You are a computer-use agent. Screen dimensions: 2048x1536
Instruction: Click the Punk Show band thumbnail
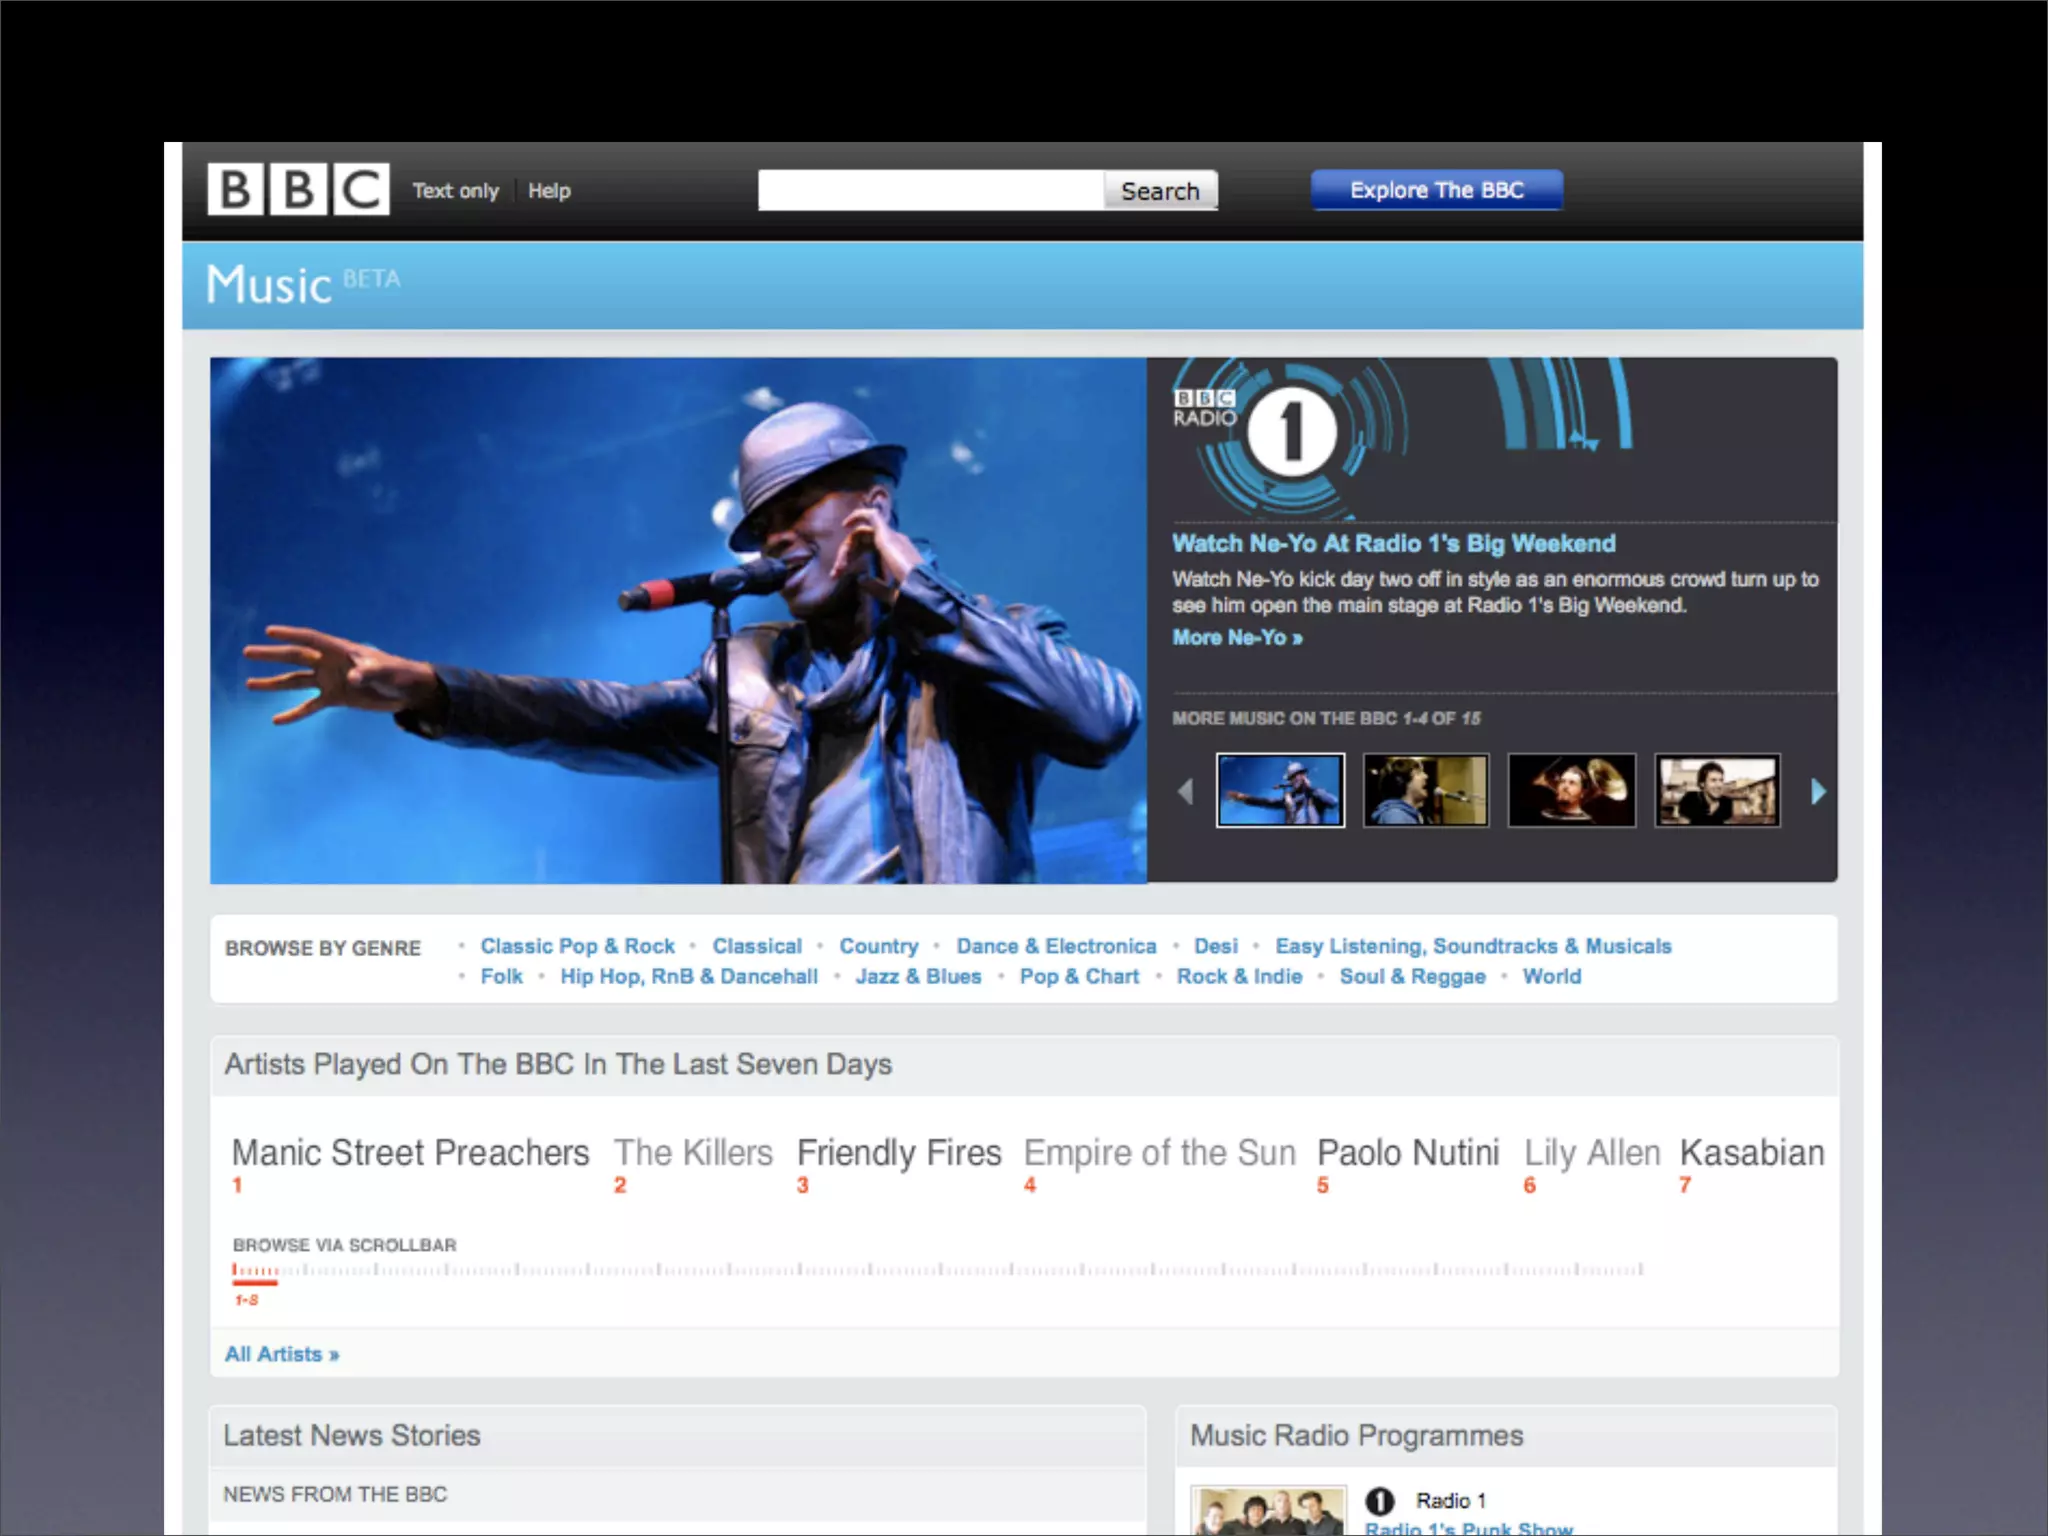(x=1268, y=1511)
